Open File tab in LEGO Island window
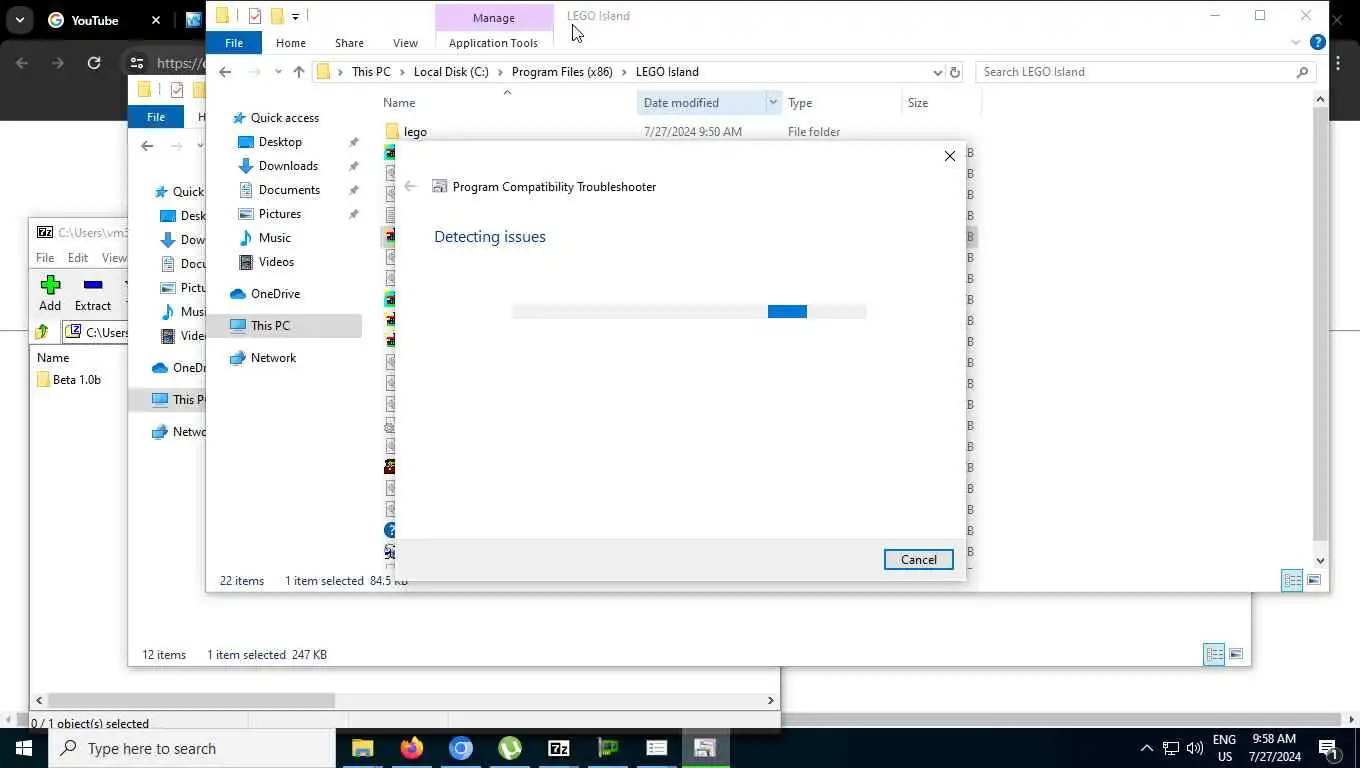 tap(234, 43)
